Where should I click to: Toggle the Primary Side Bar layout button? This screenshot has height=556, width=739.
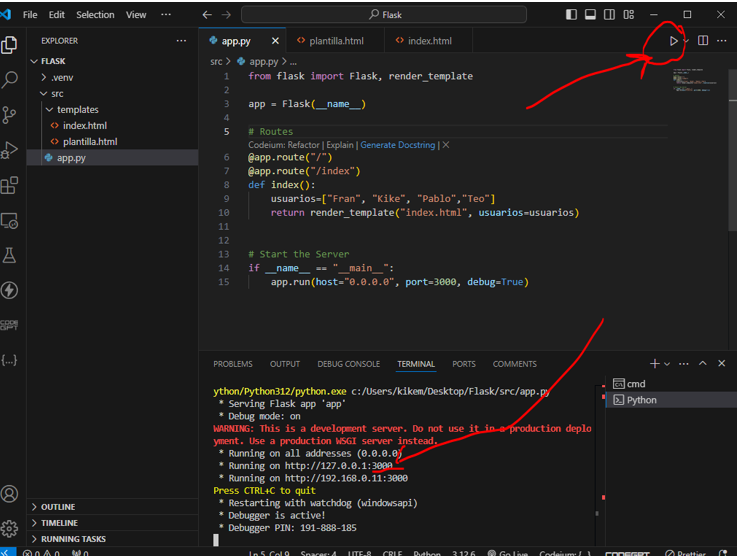pyautogui.click(x=571, y=15)
